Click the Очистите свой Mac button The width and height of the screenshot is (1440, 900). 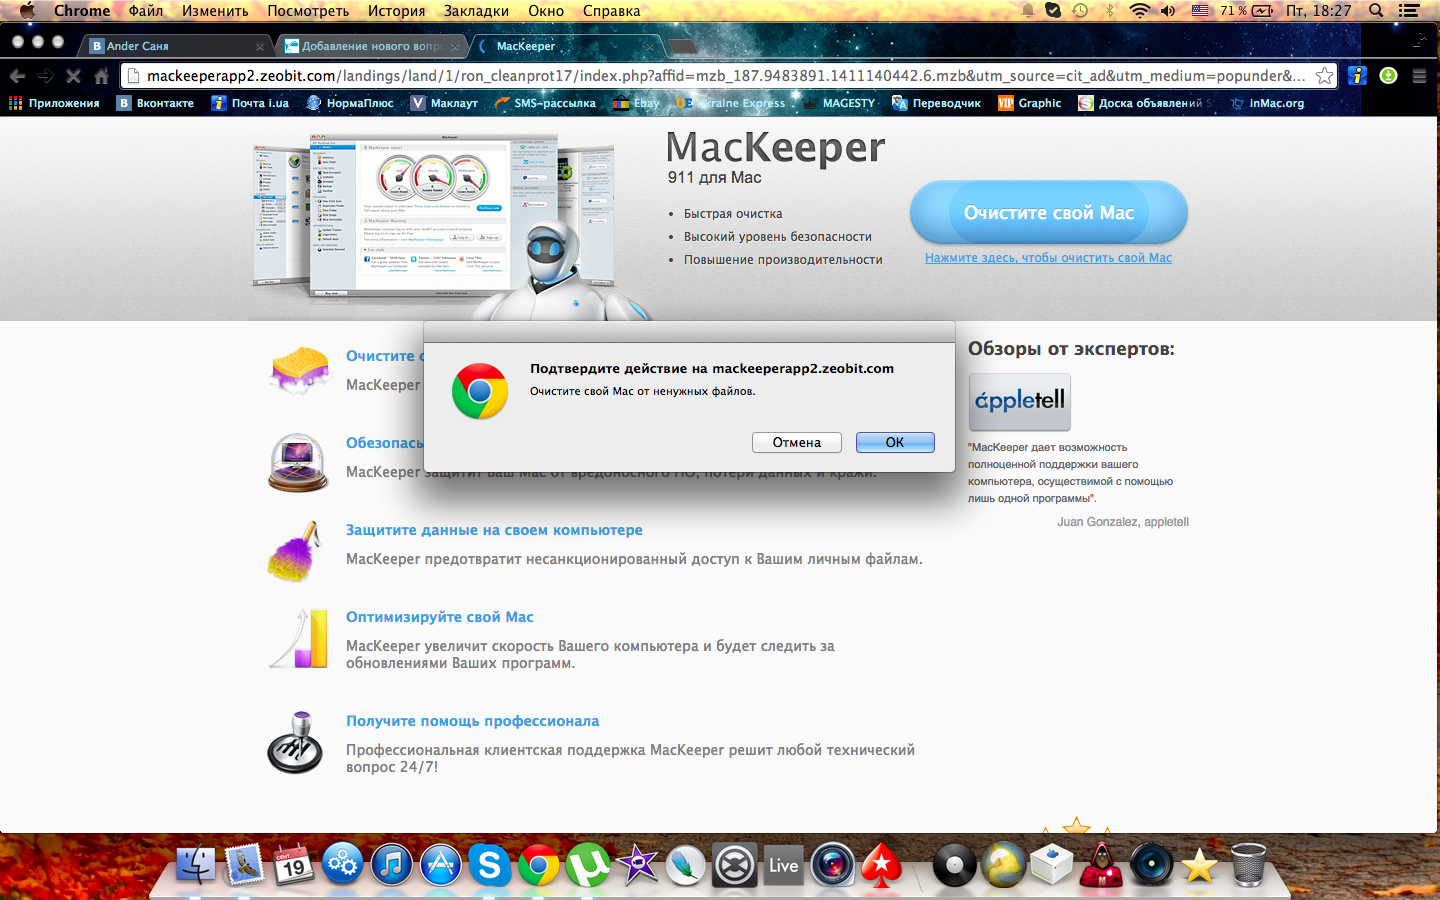pos(1049,212)
